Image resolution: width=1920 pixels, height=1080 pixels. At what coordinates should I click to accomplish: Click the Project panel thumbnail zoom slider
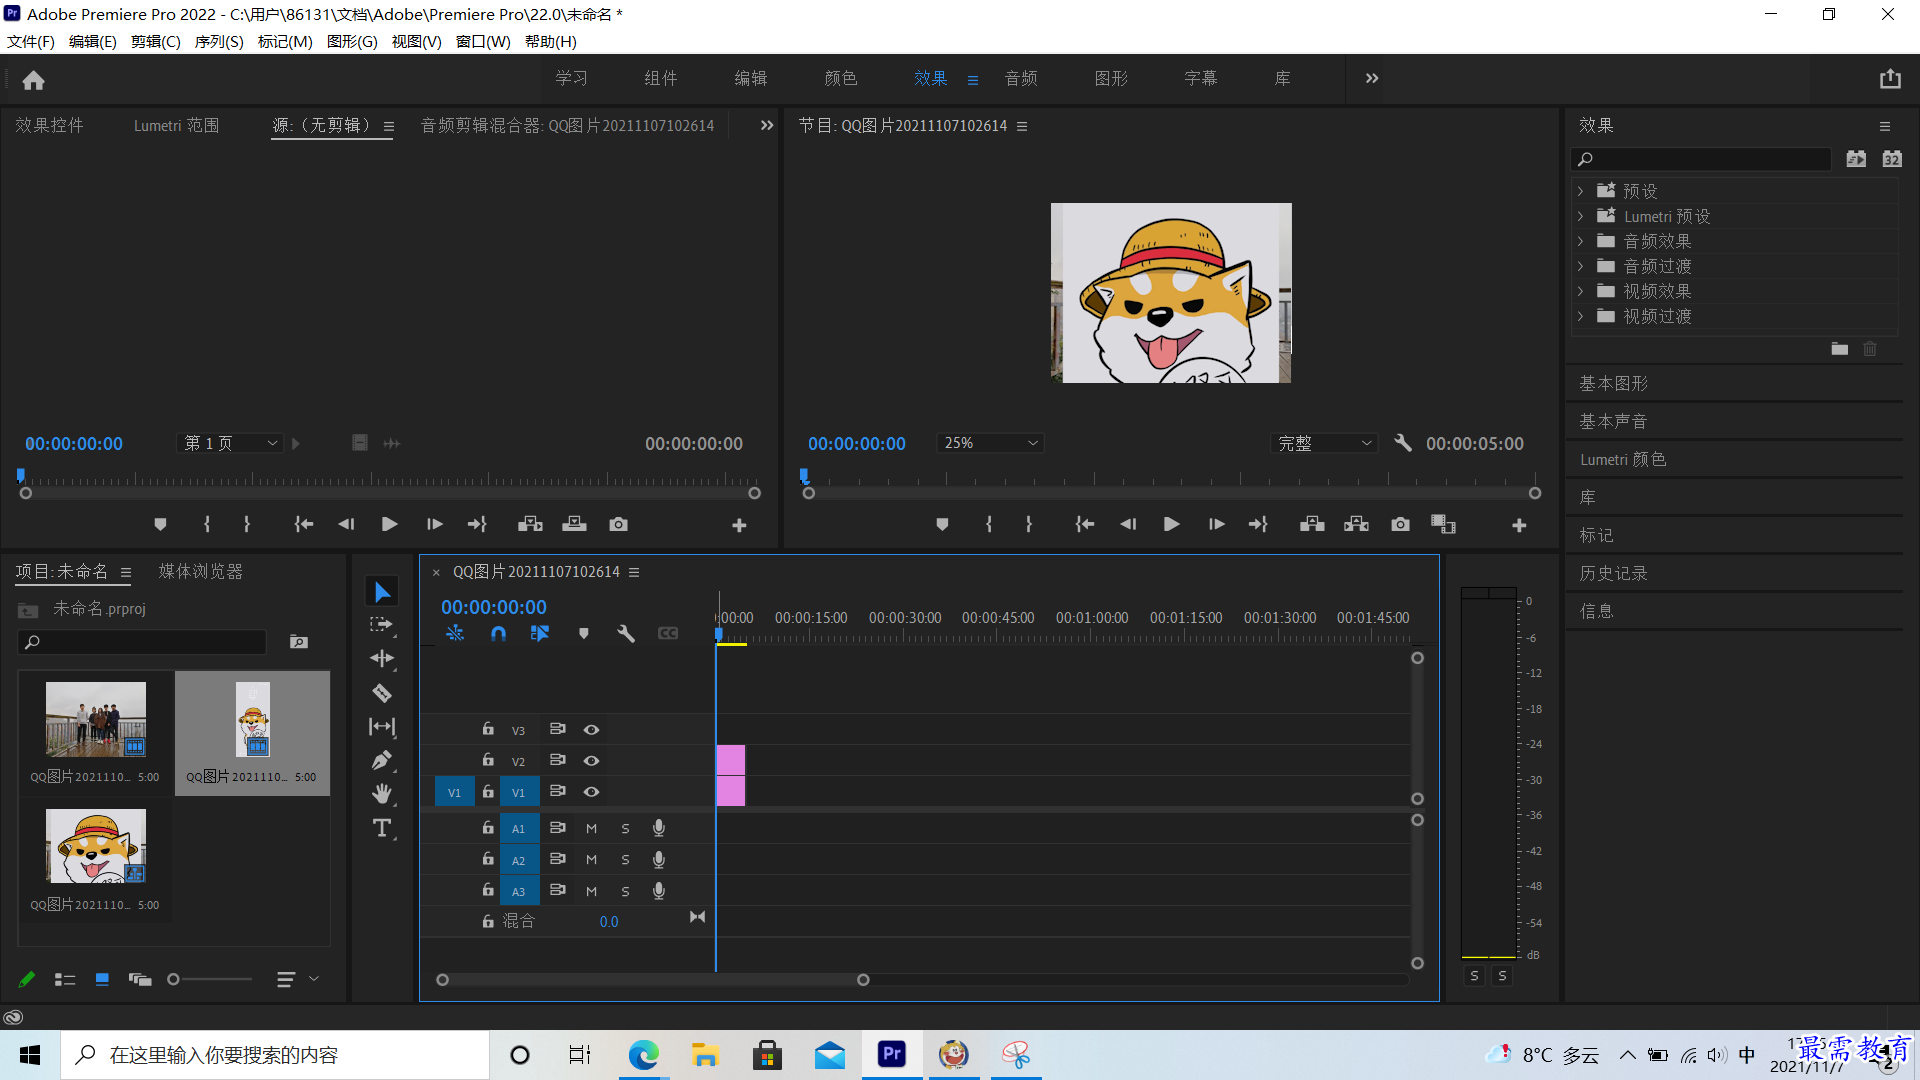[x=210, y=979]
